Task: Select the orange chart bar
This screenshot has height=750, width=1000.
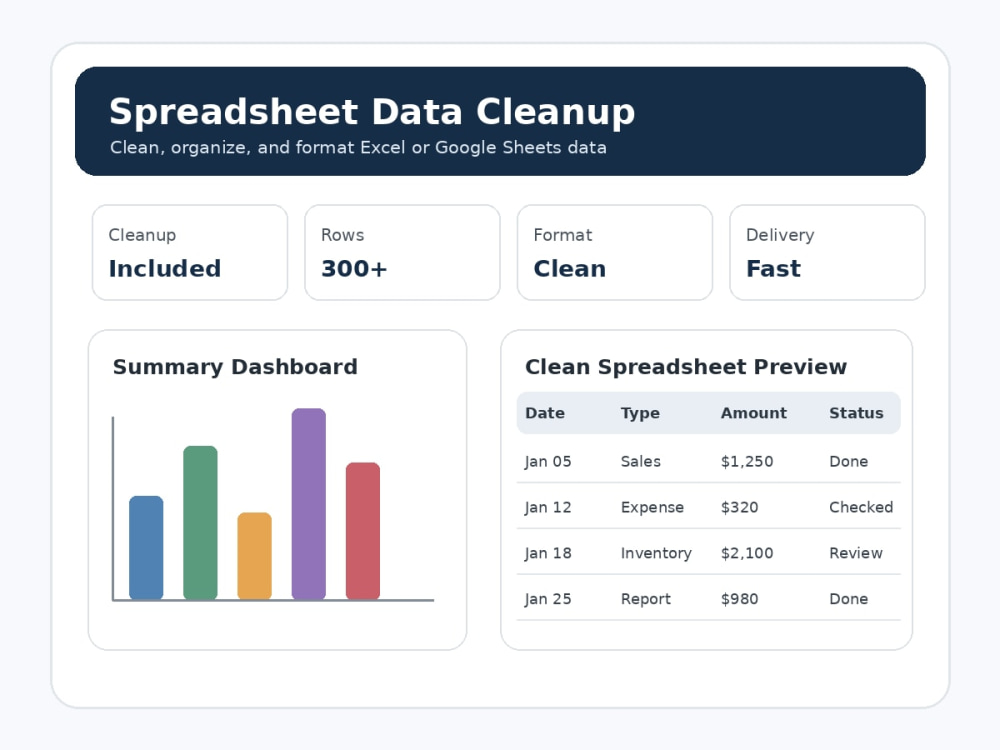Action: (254, 556)
